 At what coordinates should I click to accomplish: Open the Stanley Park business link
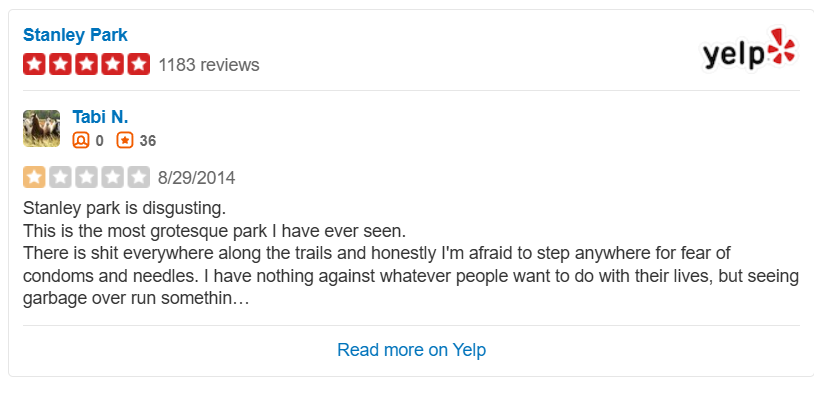(75, 35)
